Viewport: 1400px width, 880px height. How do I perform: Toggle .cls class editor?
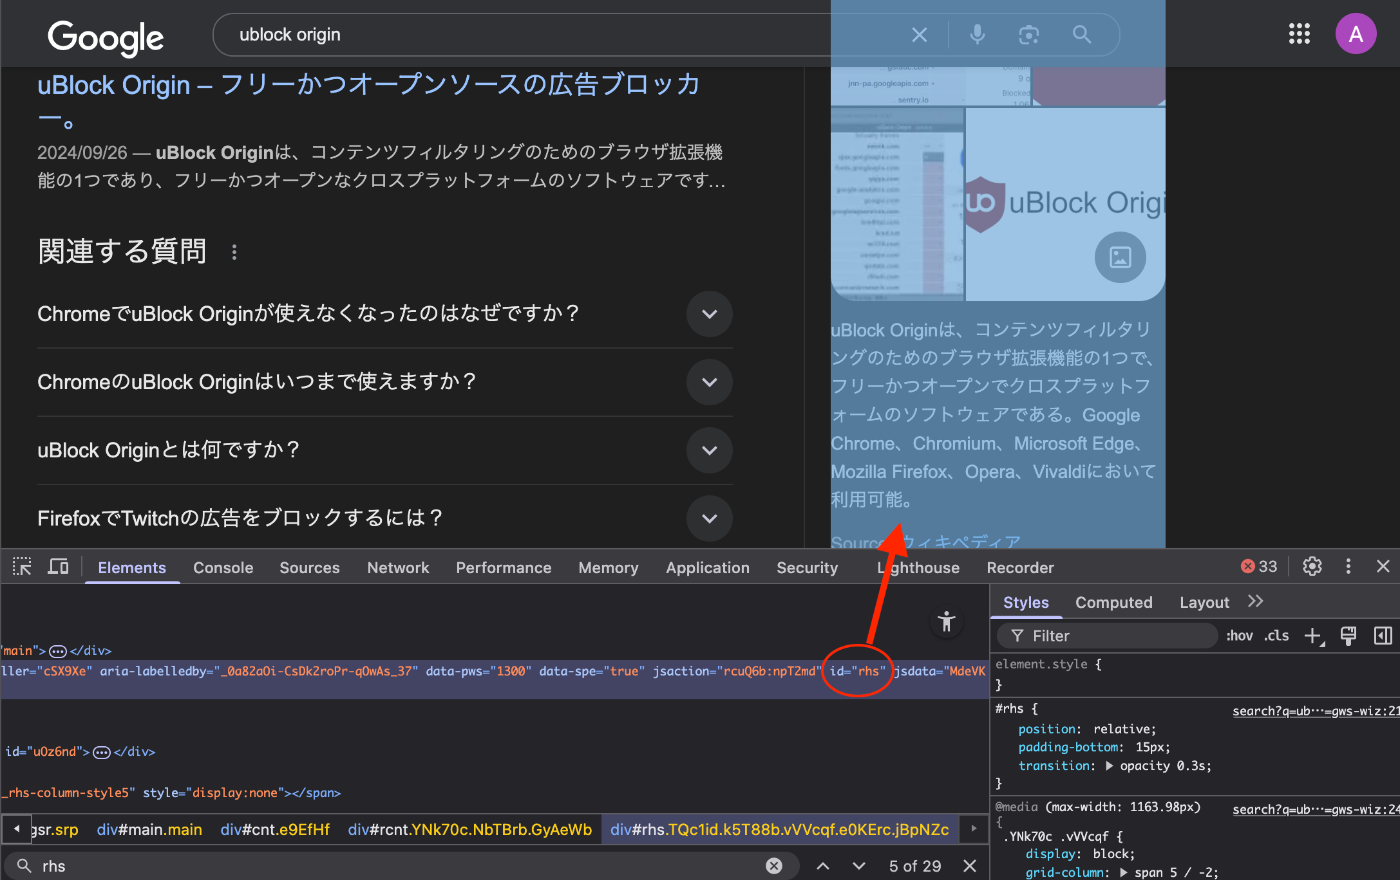tap(1277, 636)
